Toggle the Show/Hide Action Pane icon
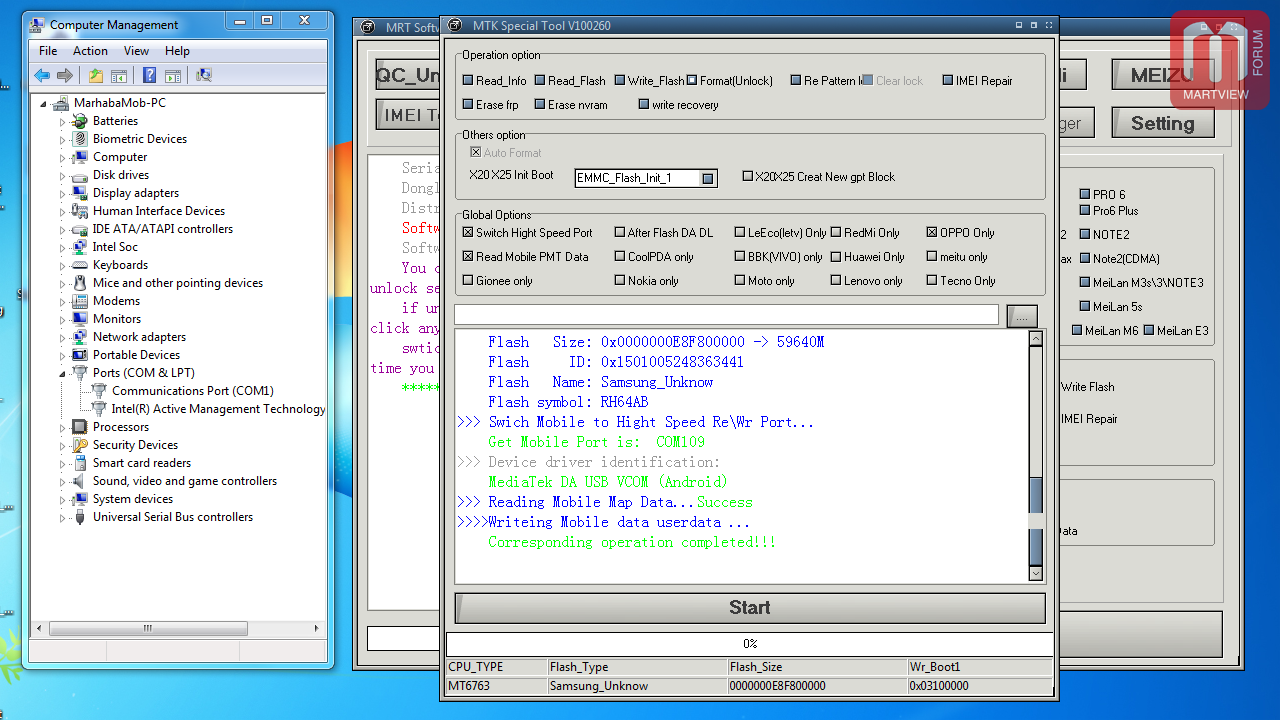This screenshot has height=720, width=1280. coord(173,75)
